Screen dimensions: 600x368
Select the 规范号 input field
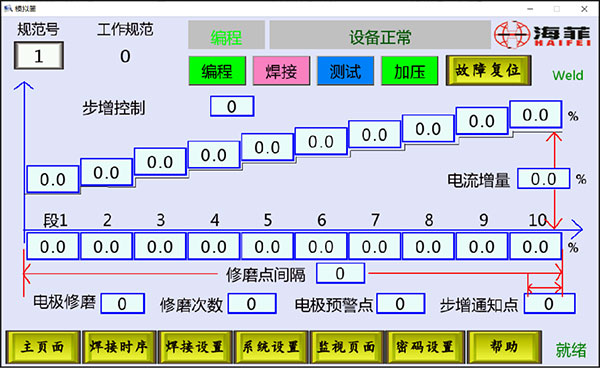click(39, 56)
